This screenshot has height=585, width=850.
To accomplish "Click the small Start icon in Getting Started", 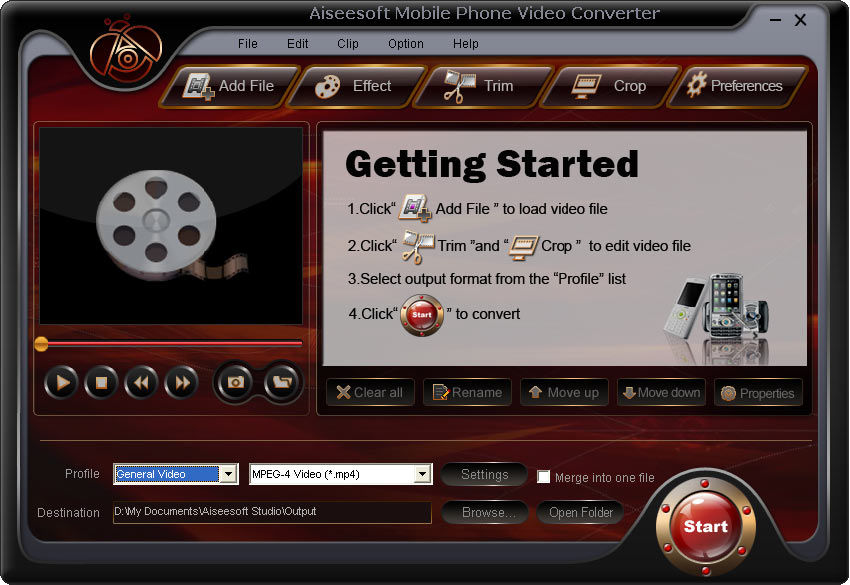I will pyautogui.click(x=422, y=315).
